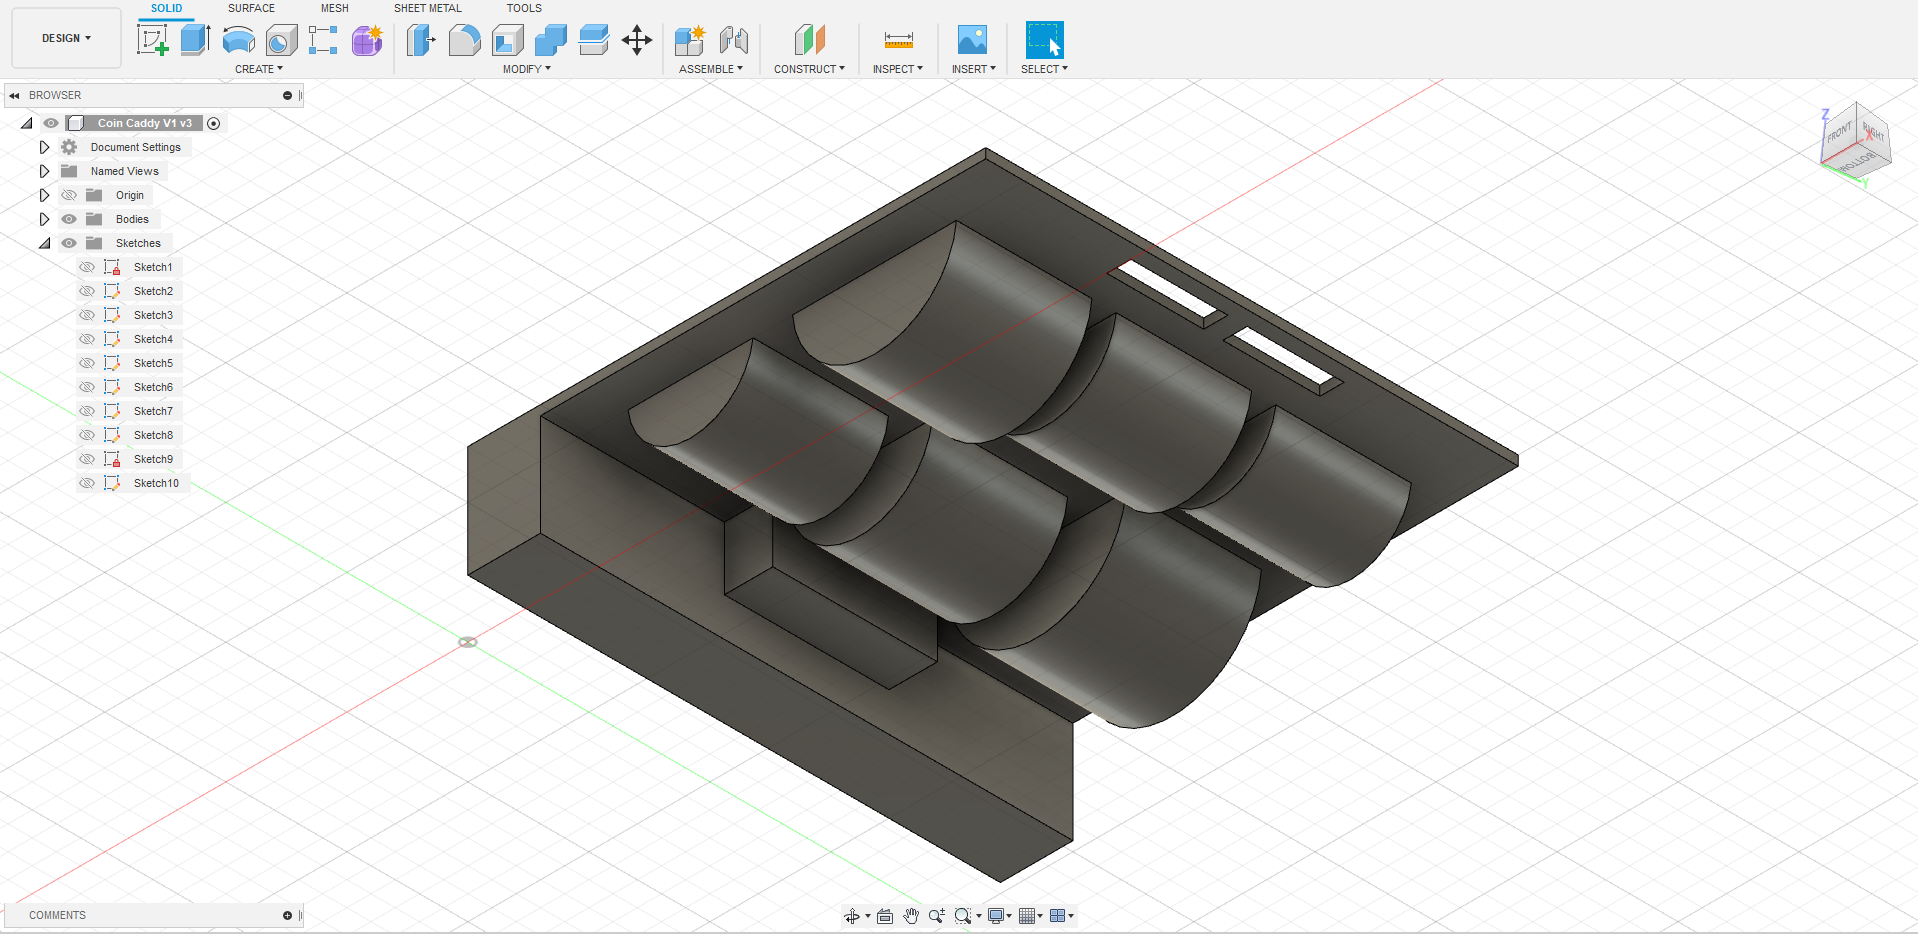
Task: Expand the Named Views node
Action: pyautogui.click(x=44, y=171)
